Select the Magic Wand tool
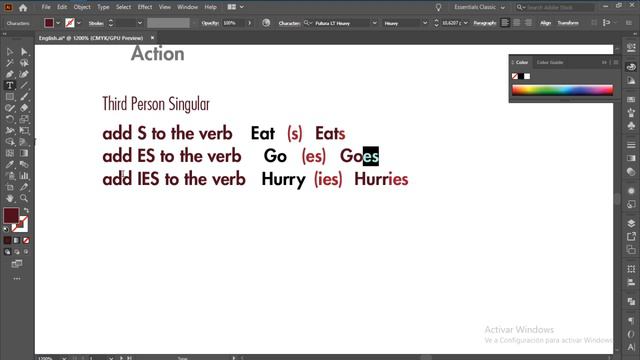This screenshot has width=640, height=360. click(10, 63)
